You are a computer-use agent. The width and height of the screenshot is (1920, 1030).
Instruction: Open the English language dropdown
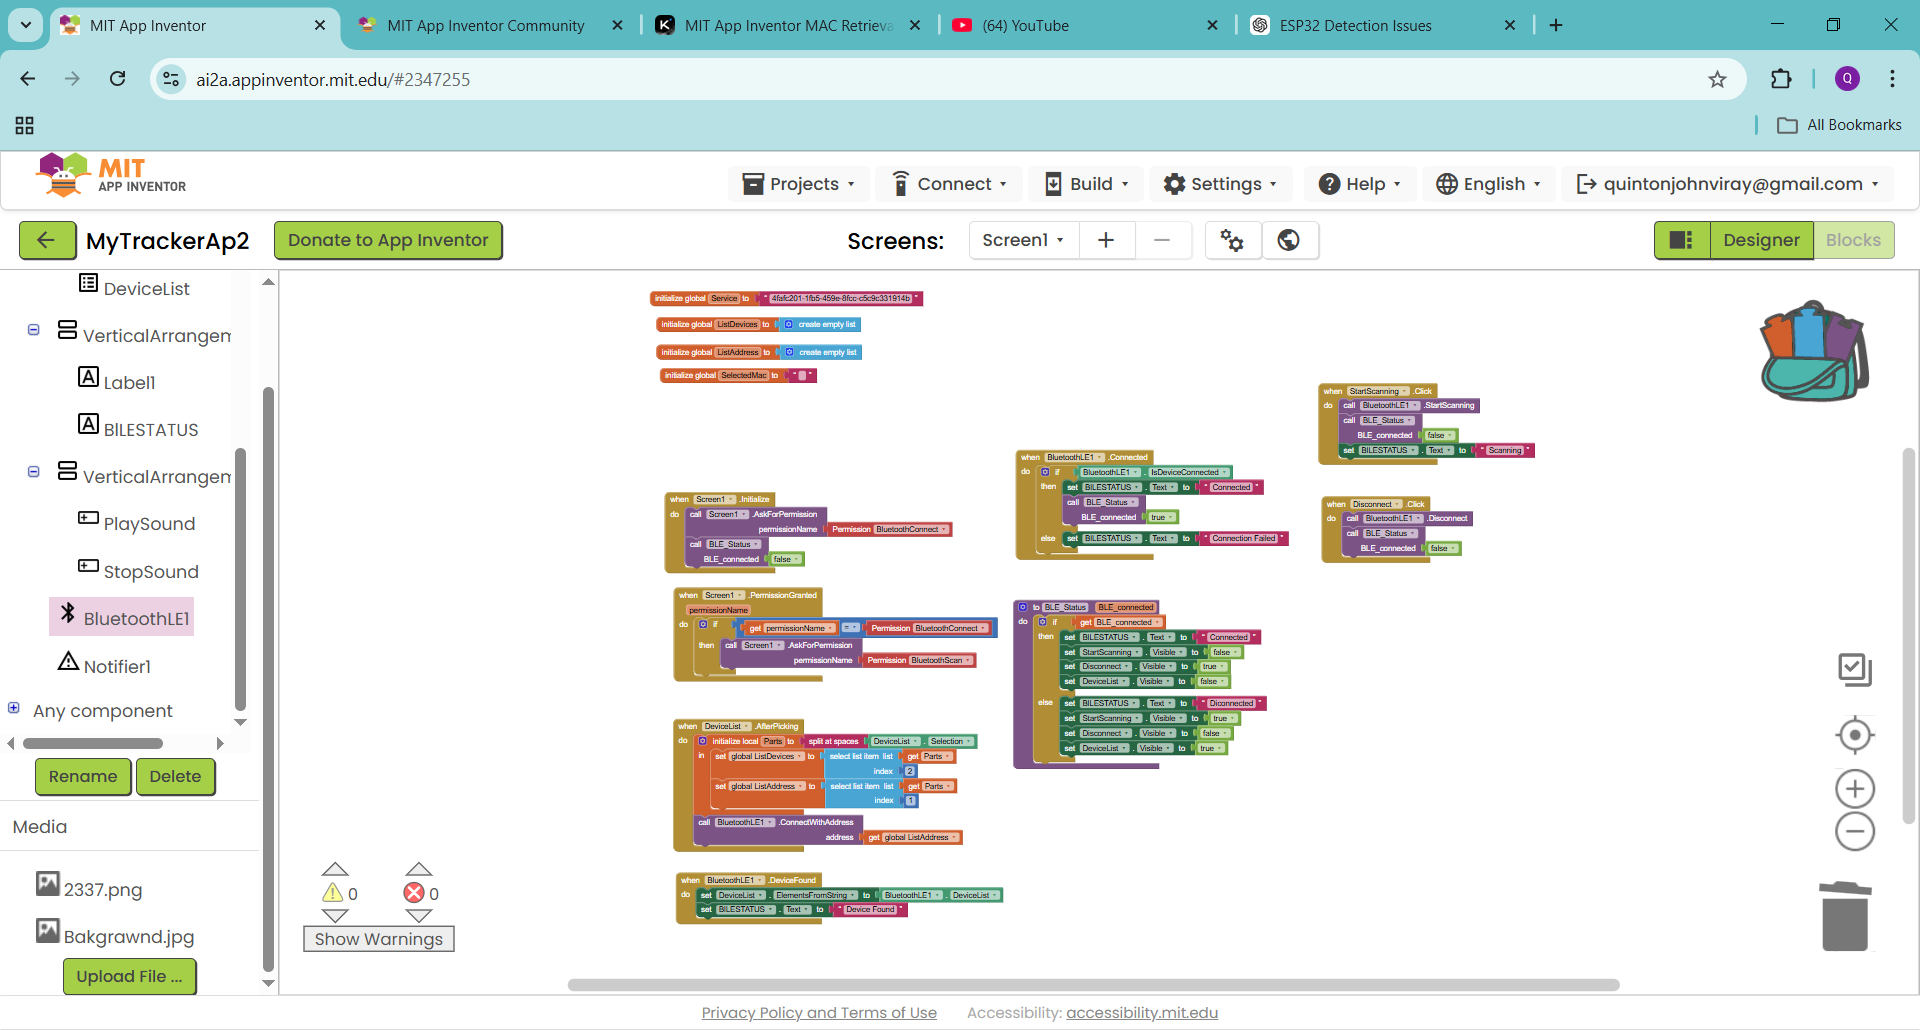(1488, 184)
